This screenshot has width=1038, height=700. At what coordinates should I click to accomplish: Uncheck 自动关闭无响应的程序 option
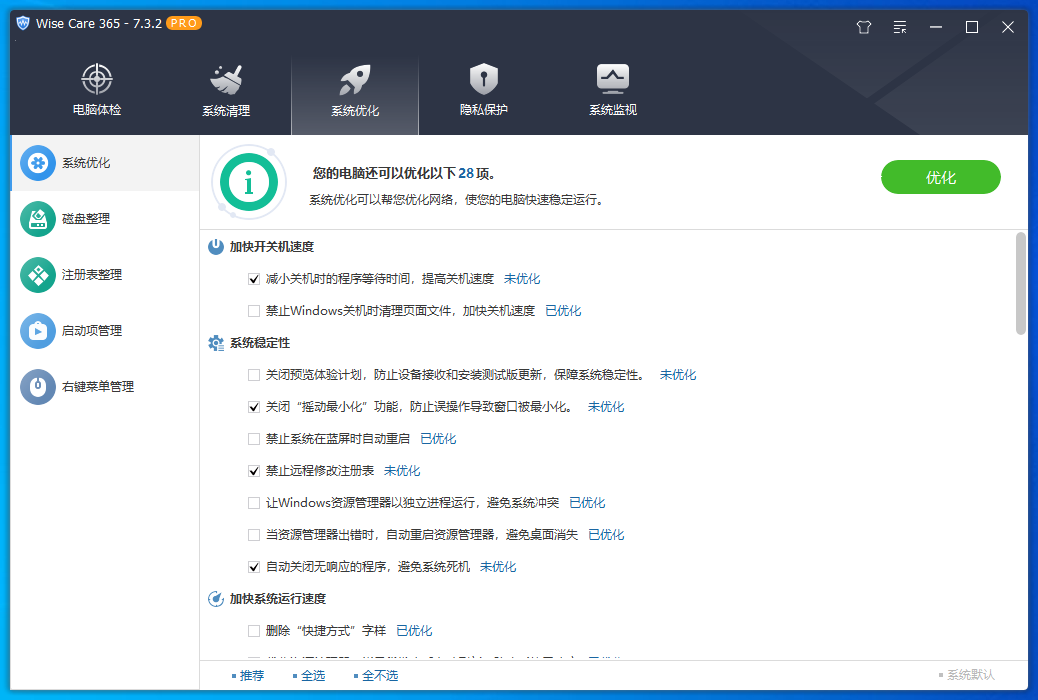click(255, 566)
